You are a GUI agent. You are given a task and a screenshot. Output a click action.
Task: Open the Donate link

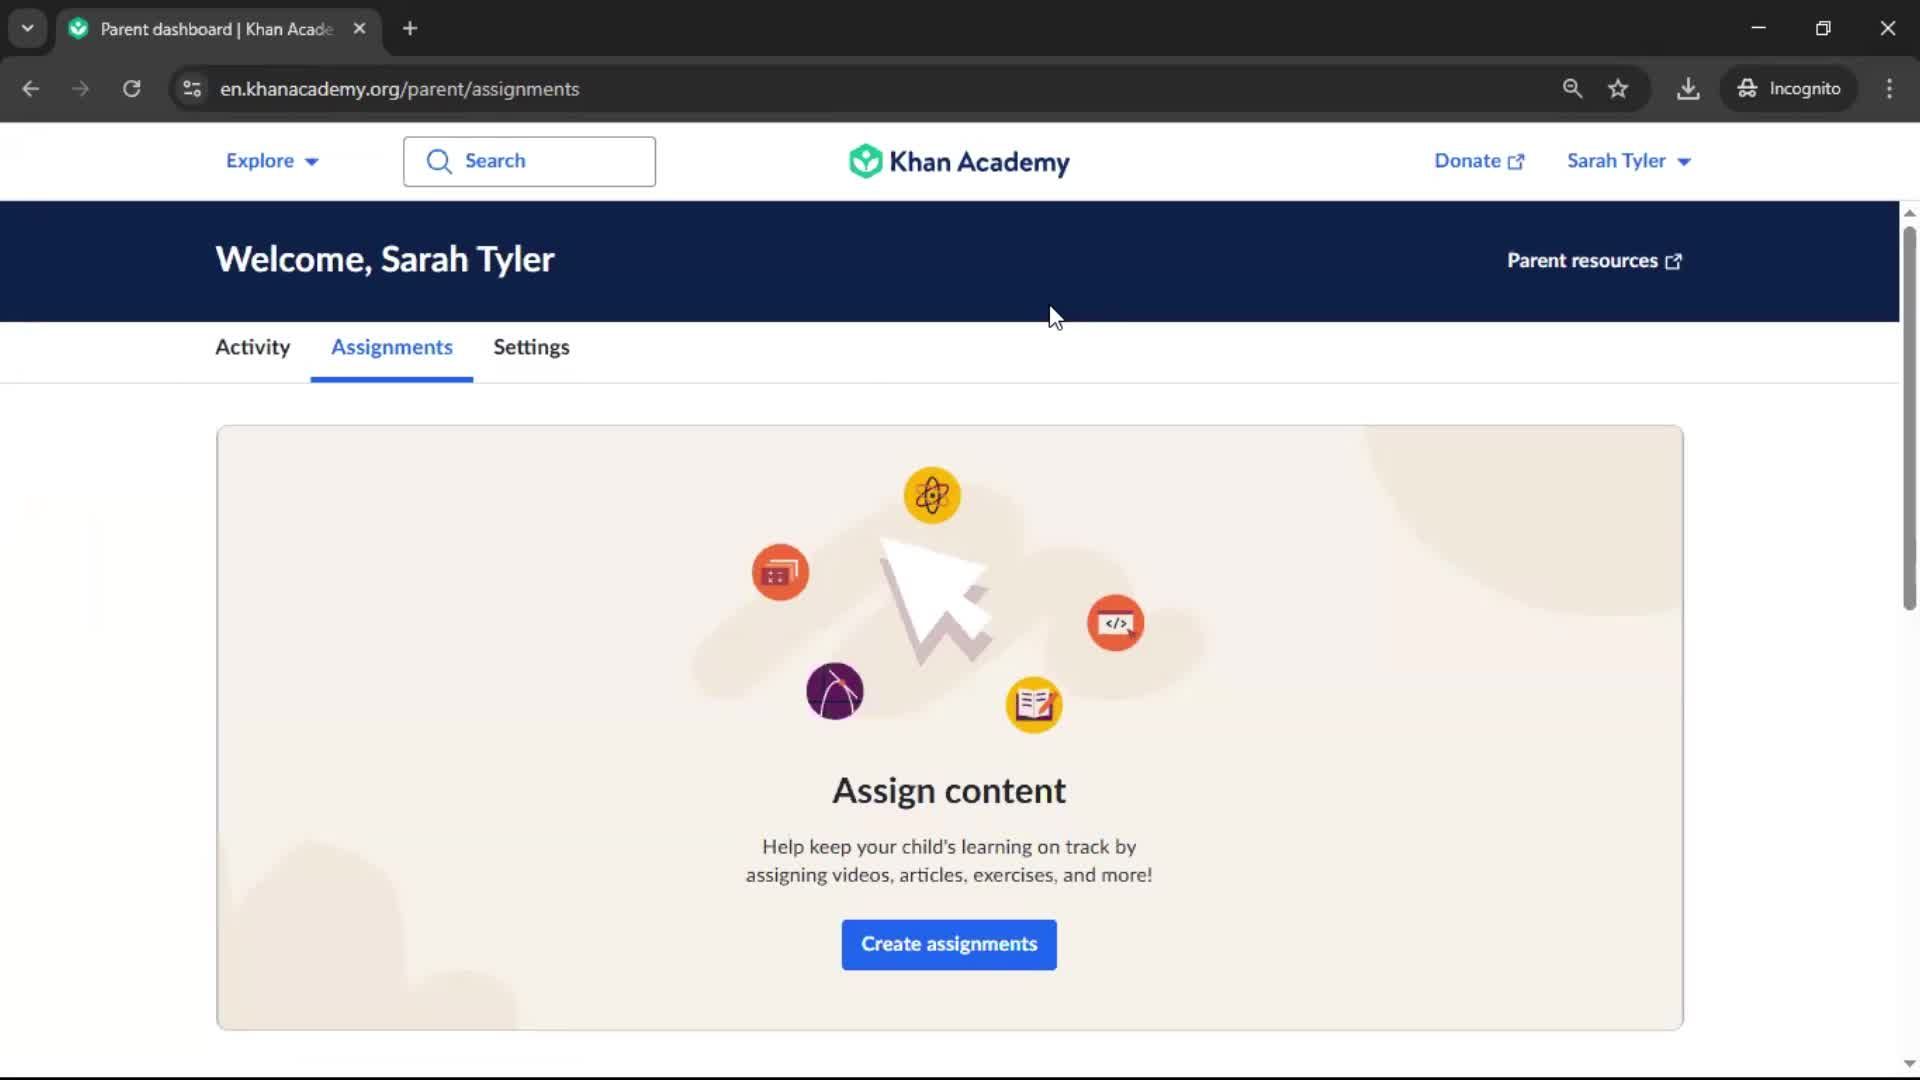(1479, 161)
